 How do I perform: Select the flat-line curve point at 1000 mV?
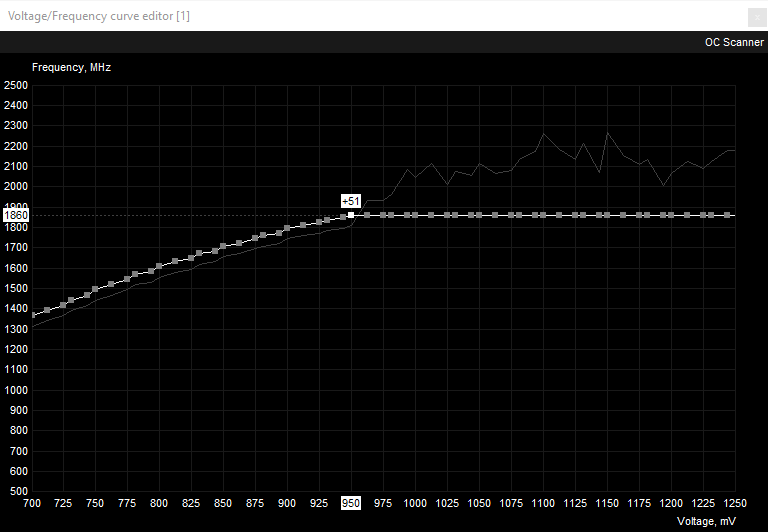(x=415, y=215)
